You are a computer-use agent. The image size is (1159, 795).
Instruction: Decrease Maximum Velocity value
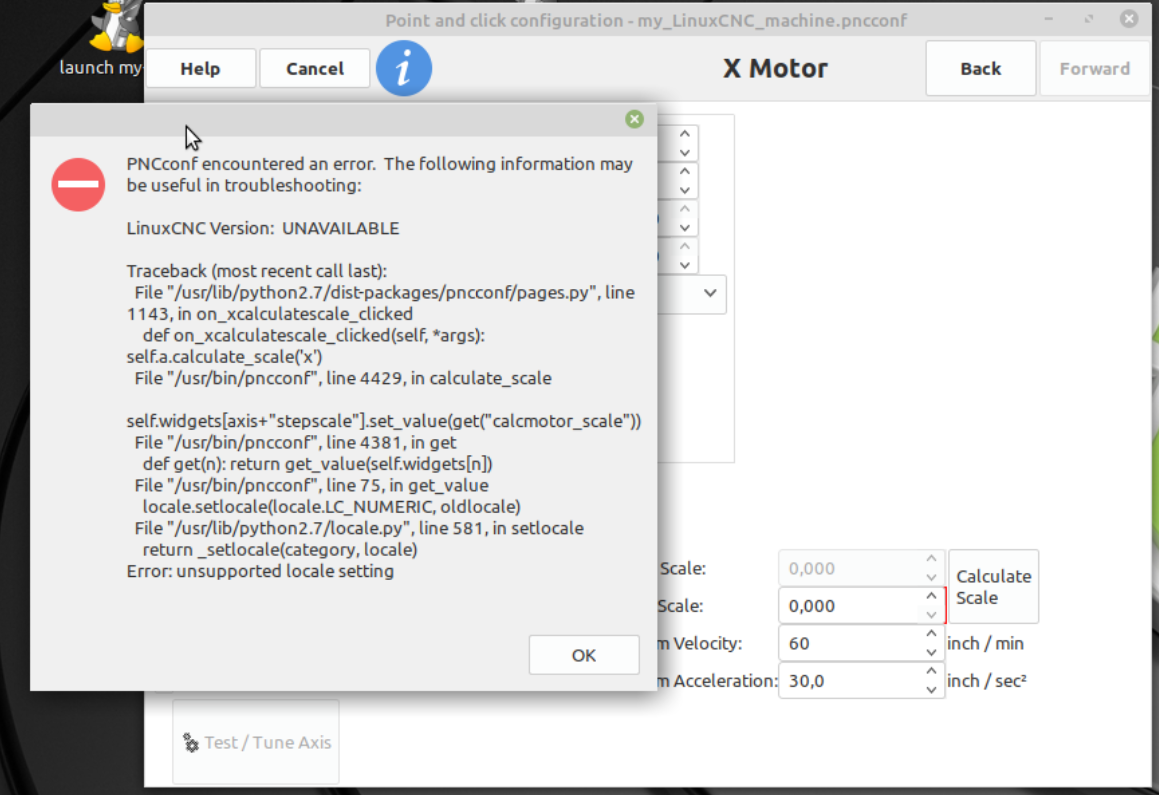(x=931, y=652)
